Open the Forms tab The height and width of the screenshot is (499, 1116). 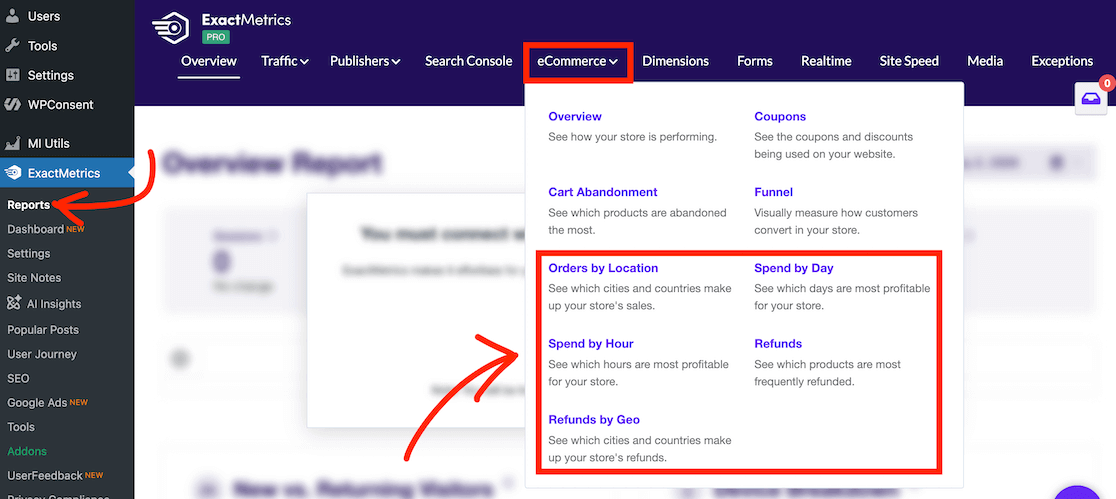[754, 61]
